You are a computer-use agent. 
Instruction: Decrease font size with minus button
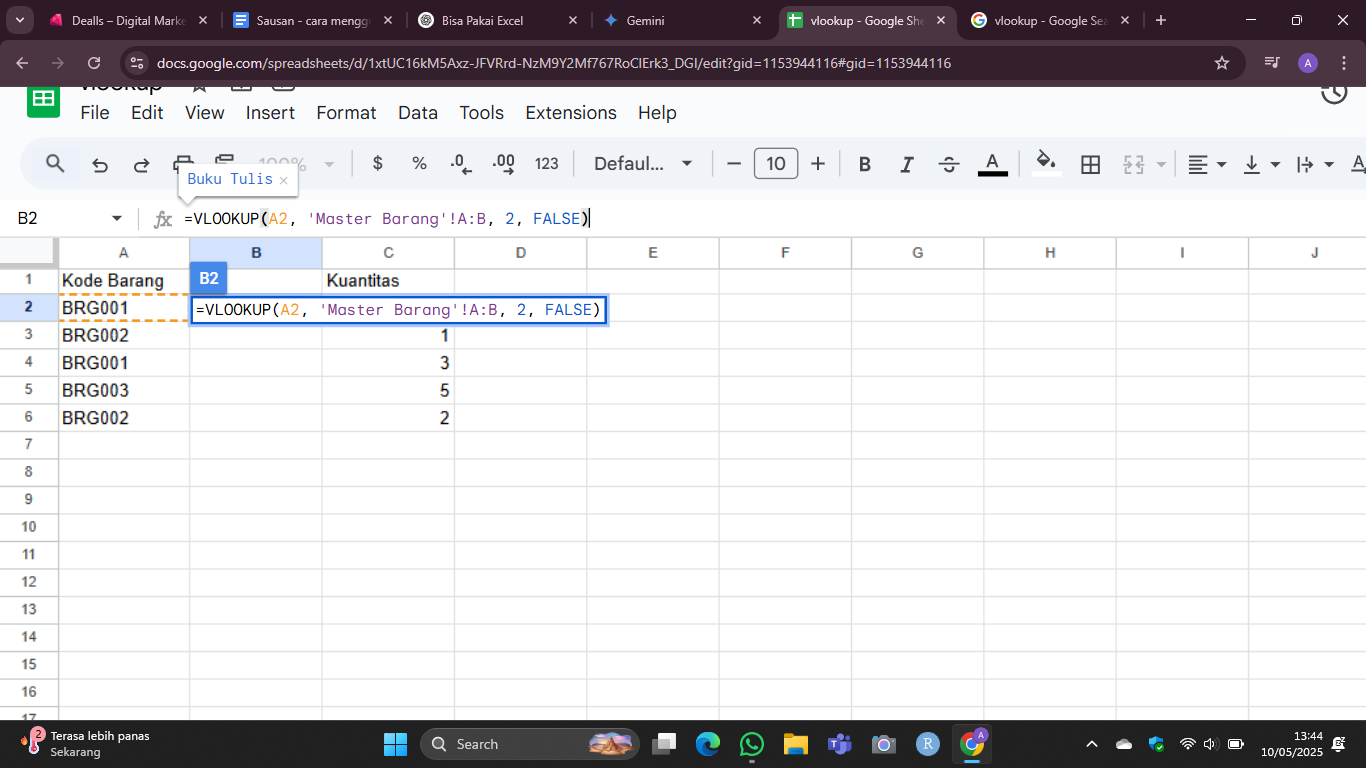[x=735, y=164]
